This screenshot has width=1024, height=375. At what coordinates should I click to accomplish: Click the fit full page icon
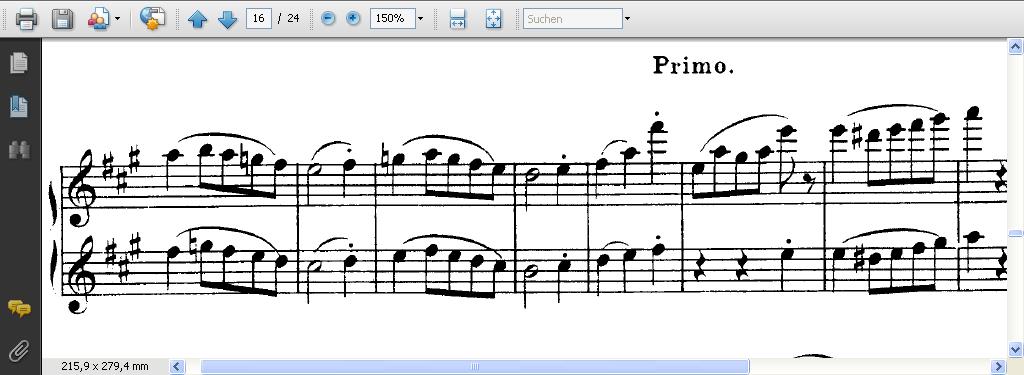[x=493, y=19]
